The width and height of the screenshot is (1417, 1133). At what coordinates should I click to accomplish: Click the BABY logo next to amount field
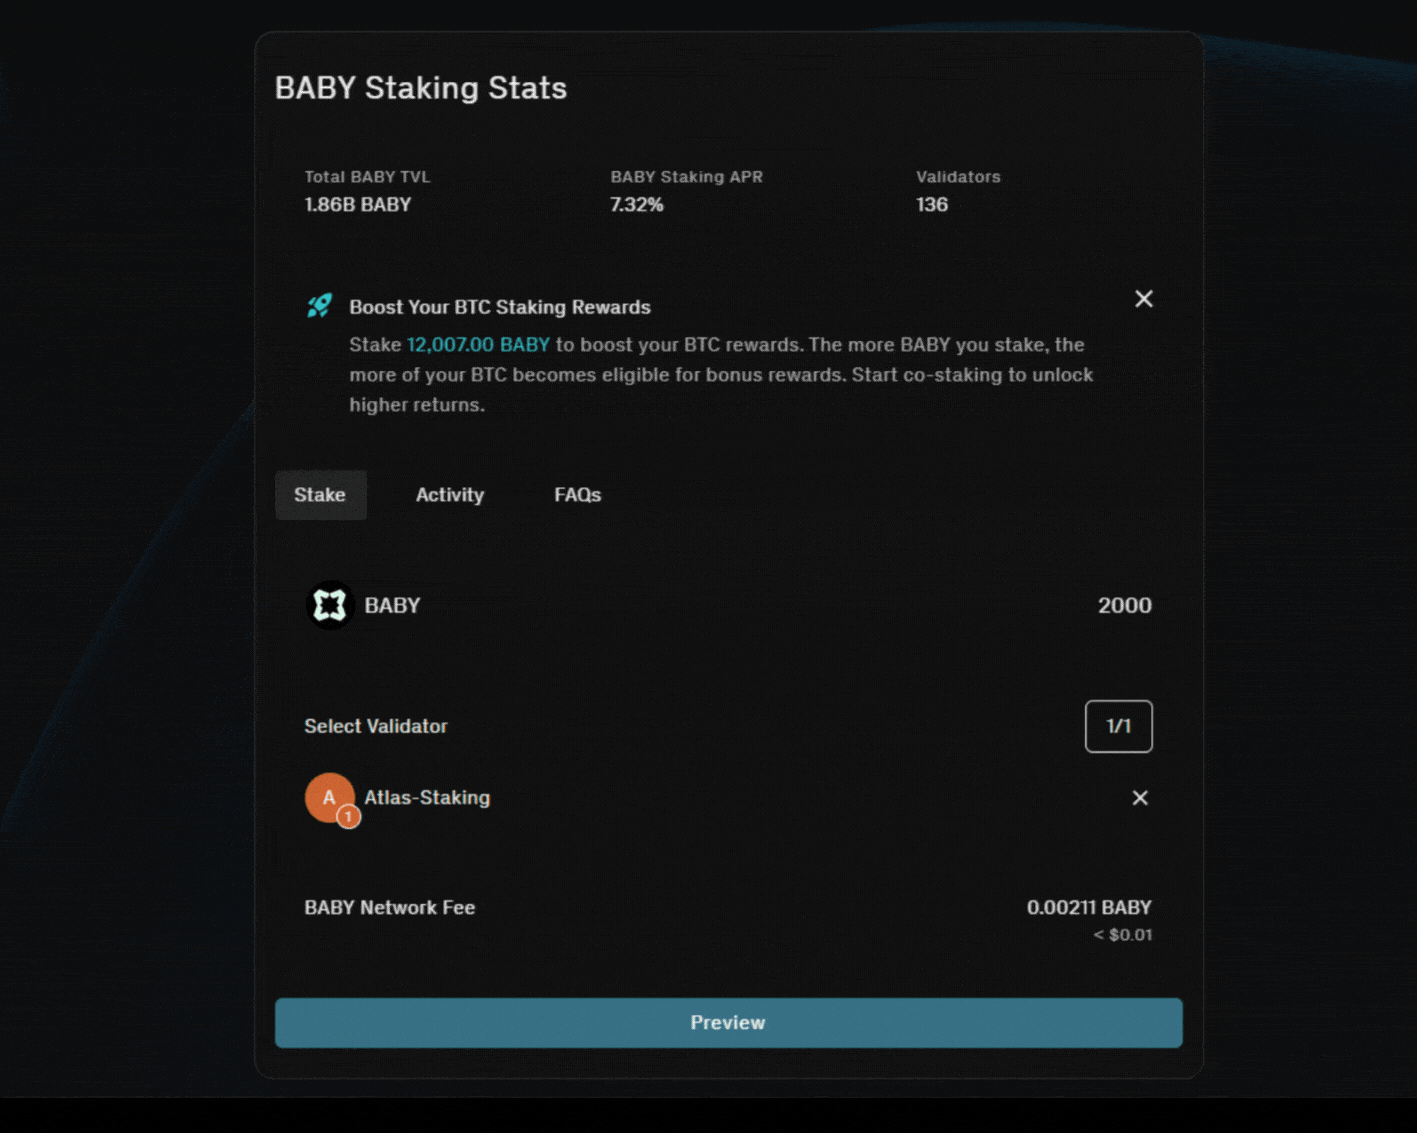pos(330,604)
